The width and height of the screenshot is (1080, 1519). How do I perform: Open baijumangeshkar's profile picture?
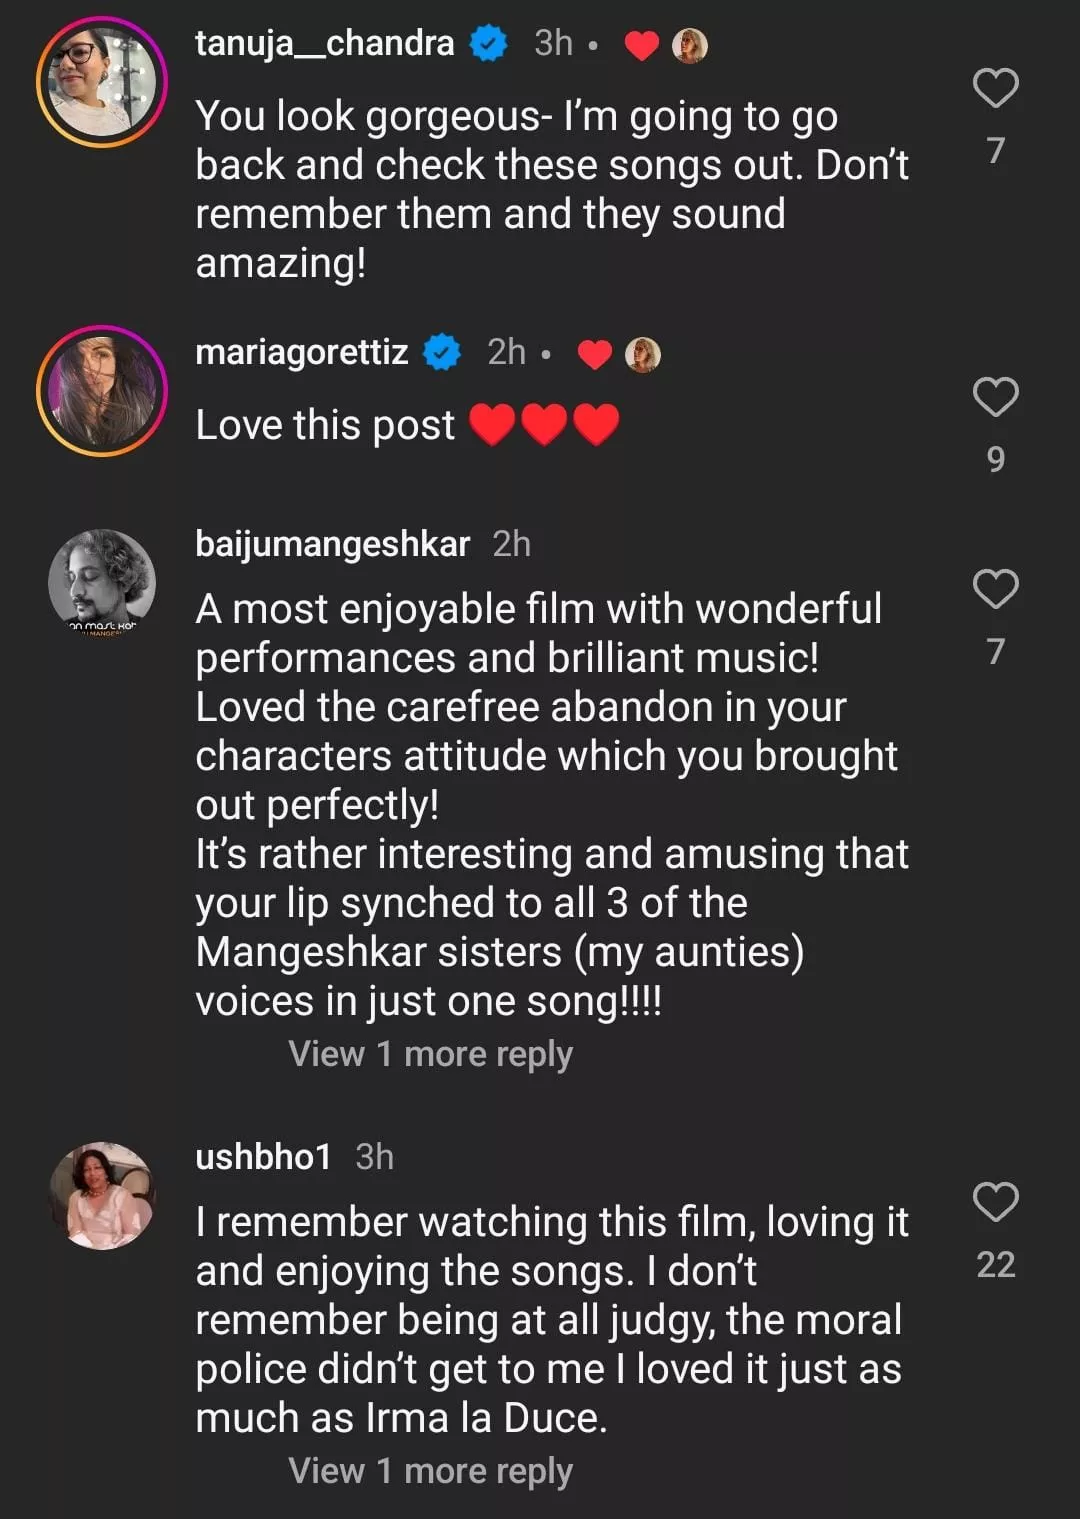point(102,583)
